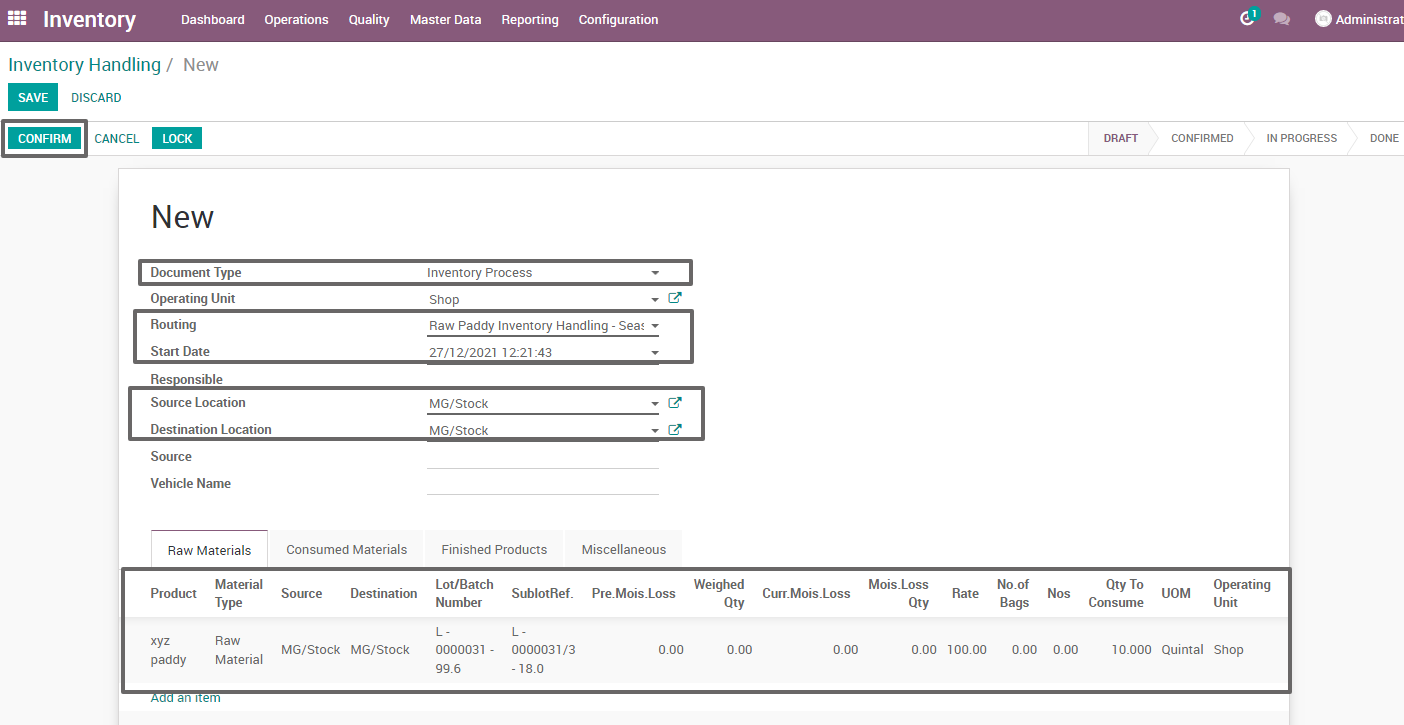This screenshot has height=725, width=1404.
Task: Click the Administrator avatar
Action: click(1323, 17)
